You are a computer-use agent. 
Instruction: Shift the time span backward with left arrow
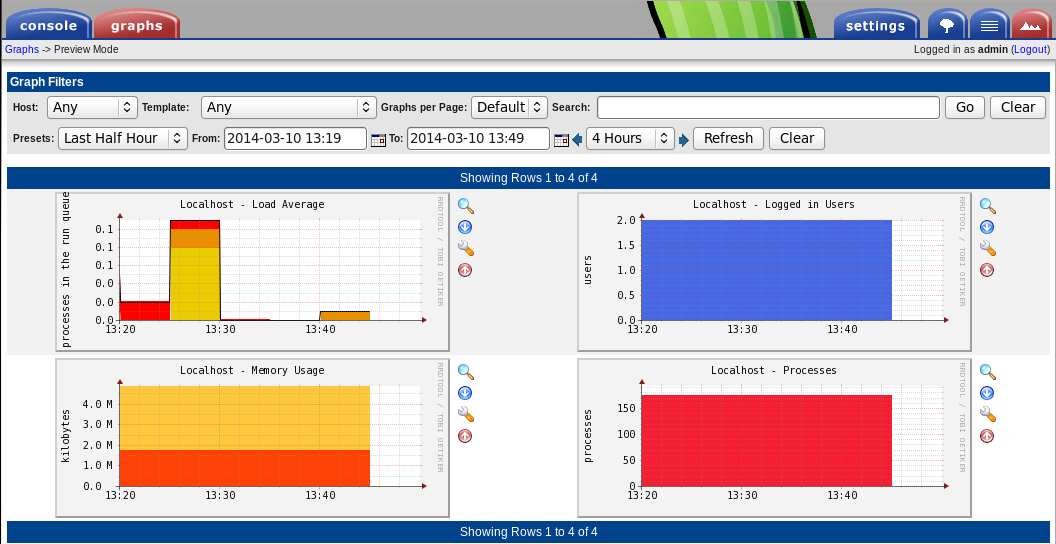[x=577, y=140]
